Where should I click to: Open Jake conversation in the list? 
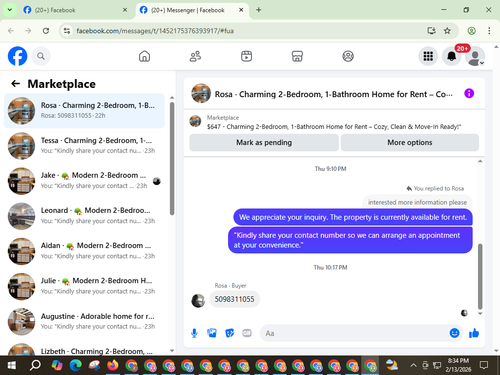pos(84,181)
